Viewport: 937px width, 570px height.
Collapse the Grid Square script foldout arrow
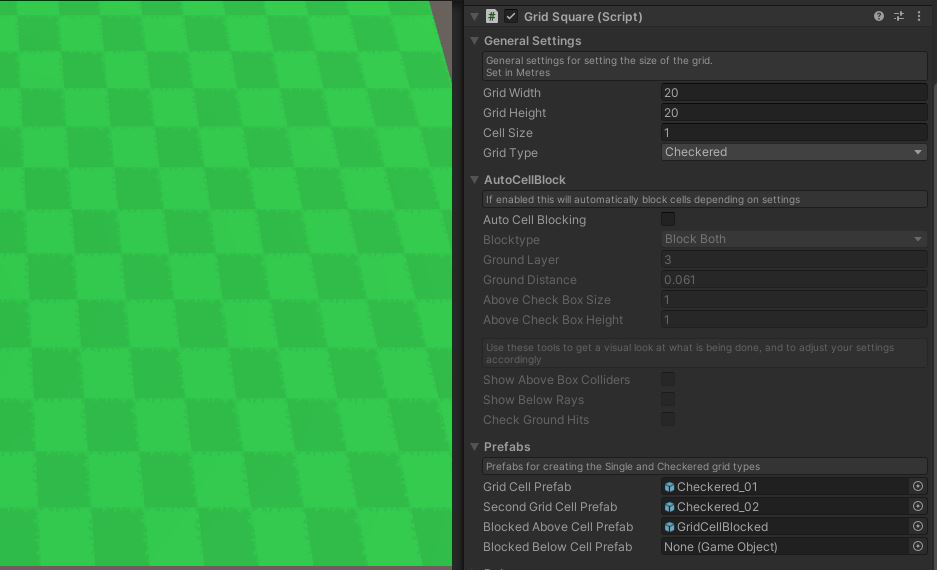click(474, 16)
